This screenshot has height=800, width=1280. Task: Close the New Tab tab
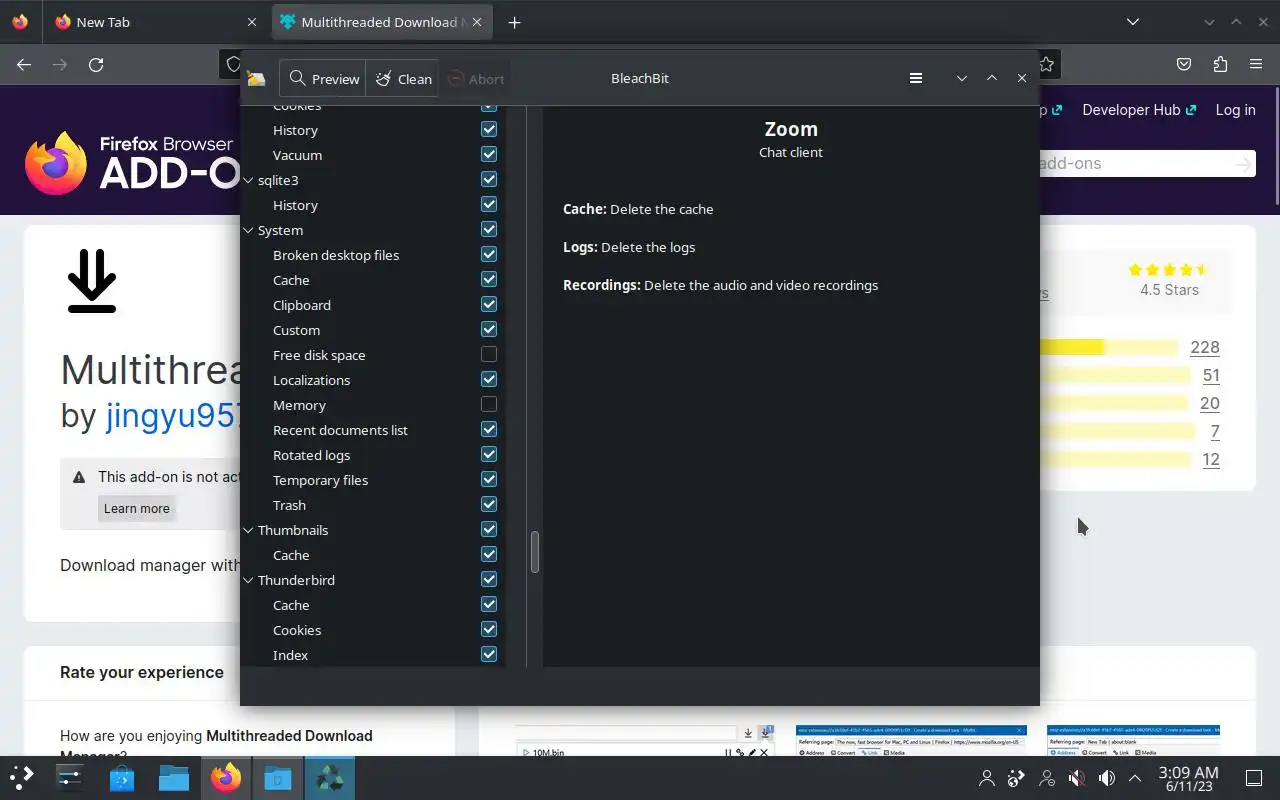[252, 22]
